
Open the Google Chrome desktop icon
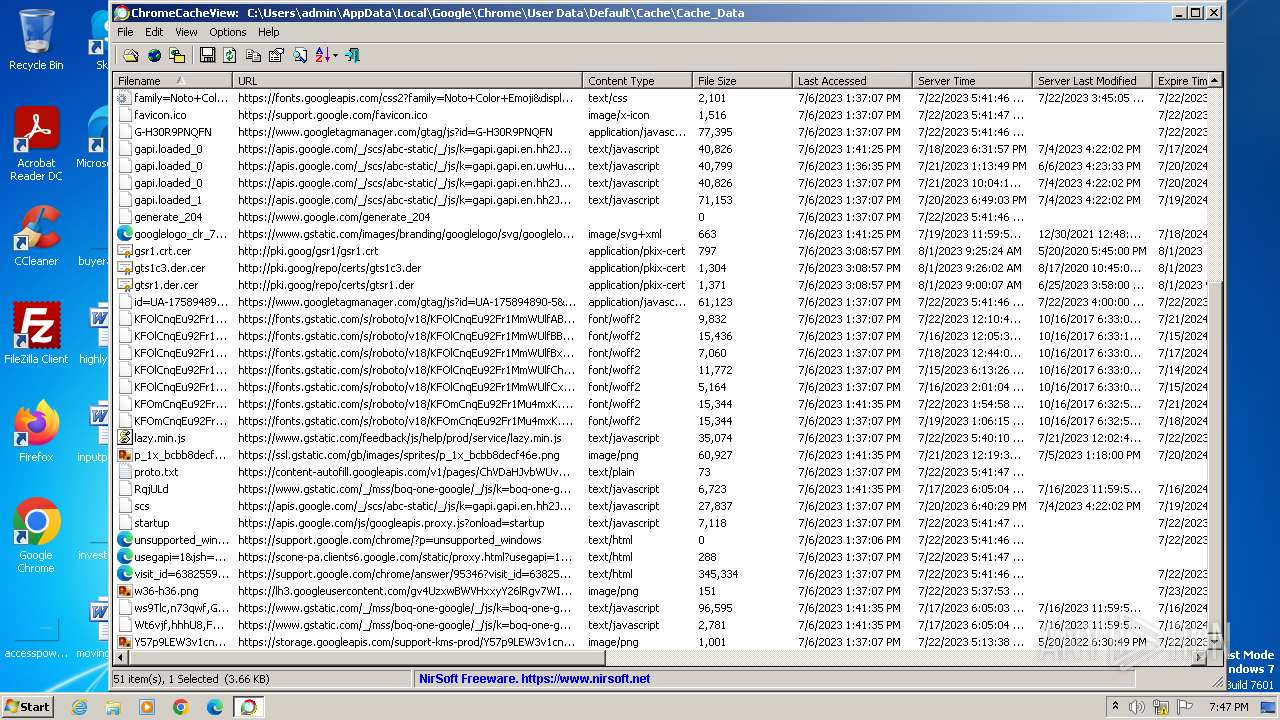coord(36,535)
